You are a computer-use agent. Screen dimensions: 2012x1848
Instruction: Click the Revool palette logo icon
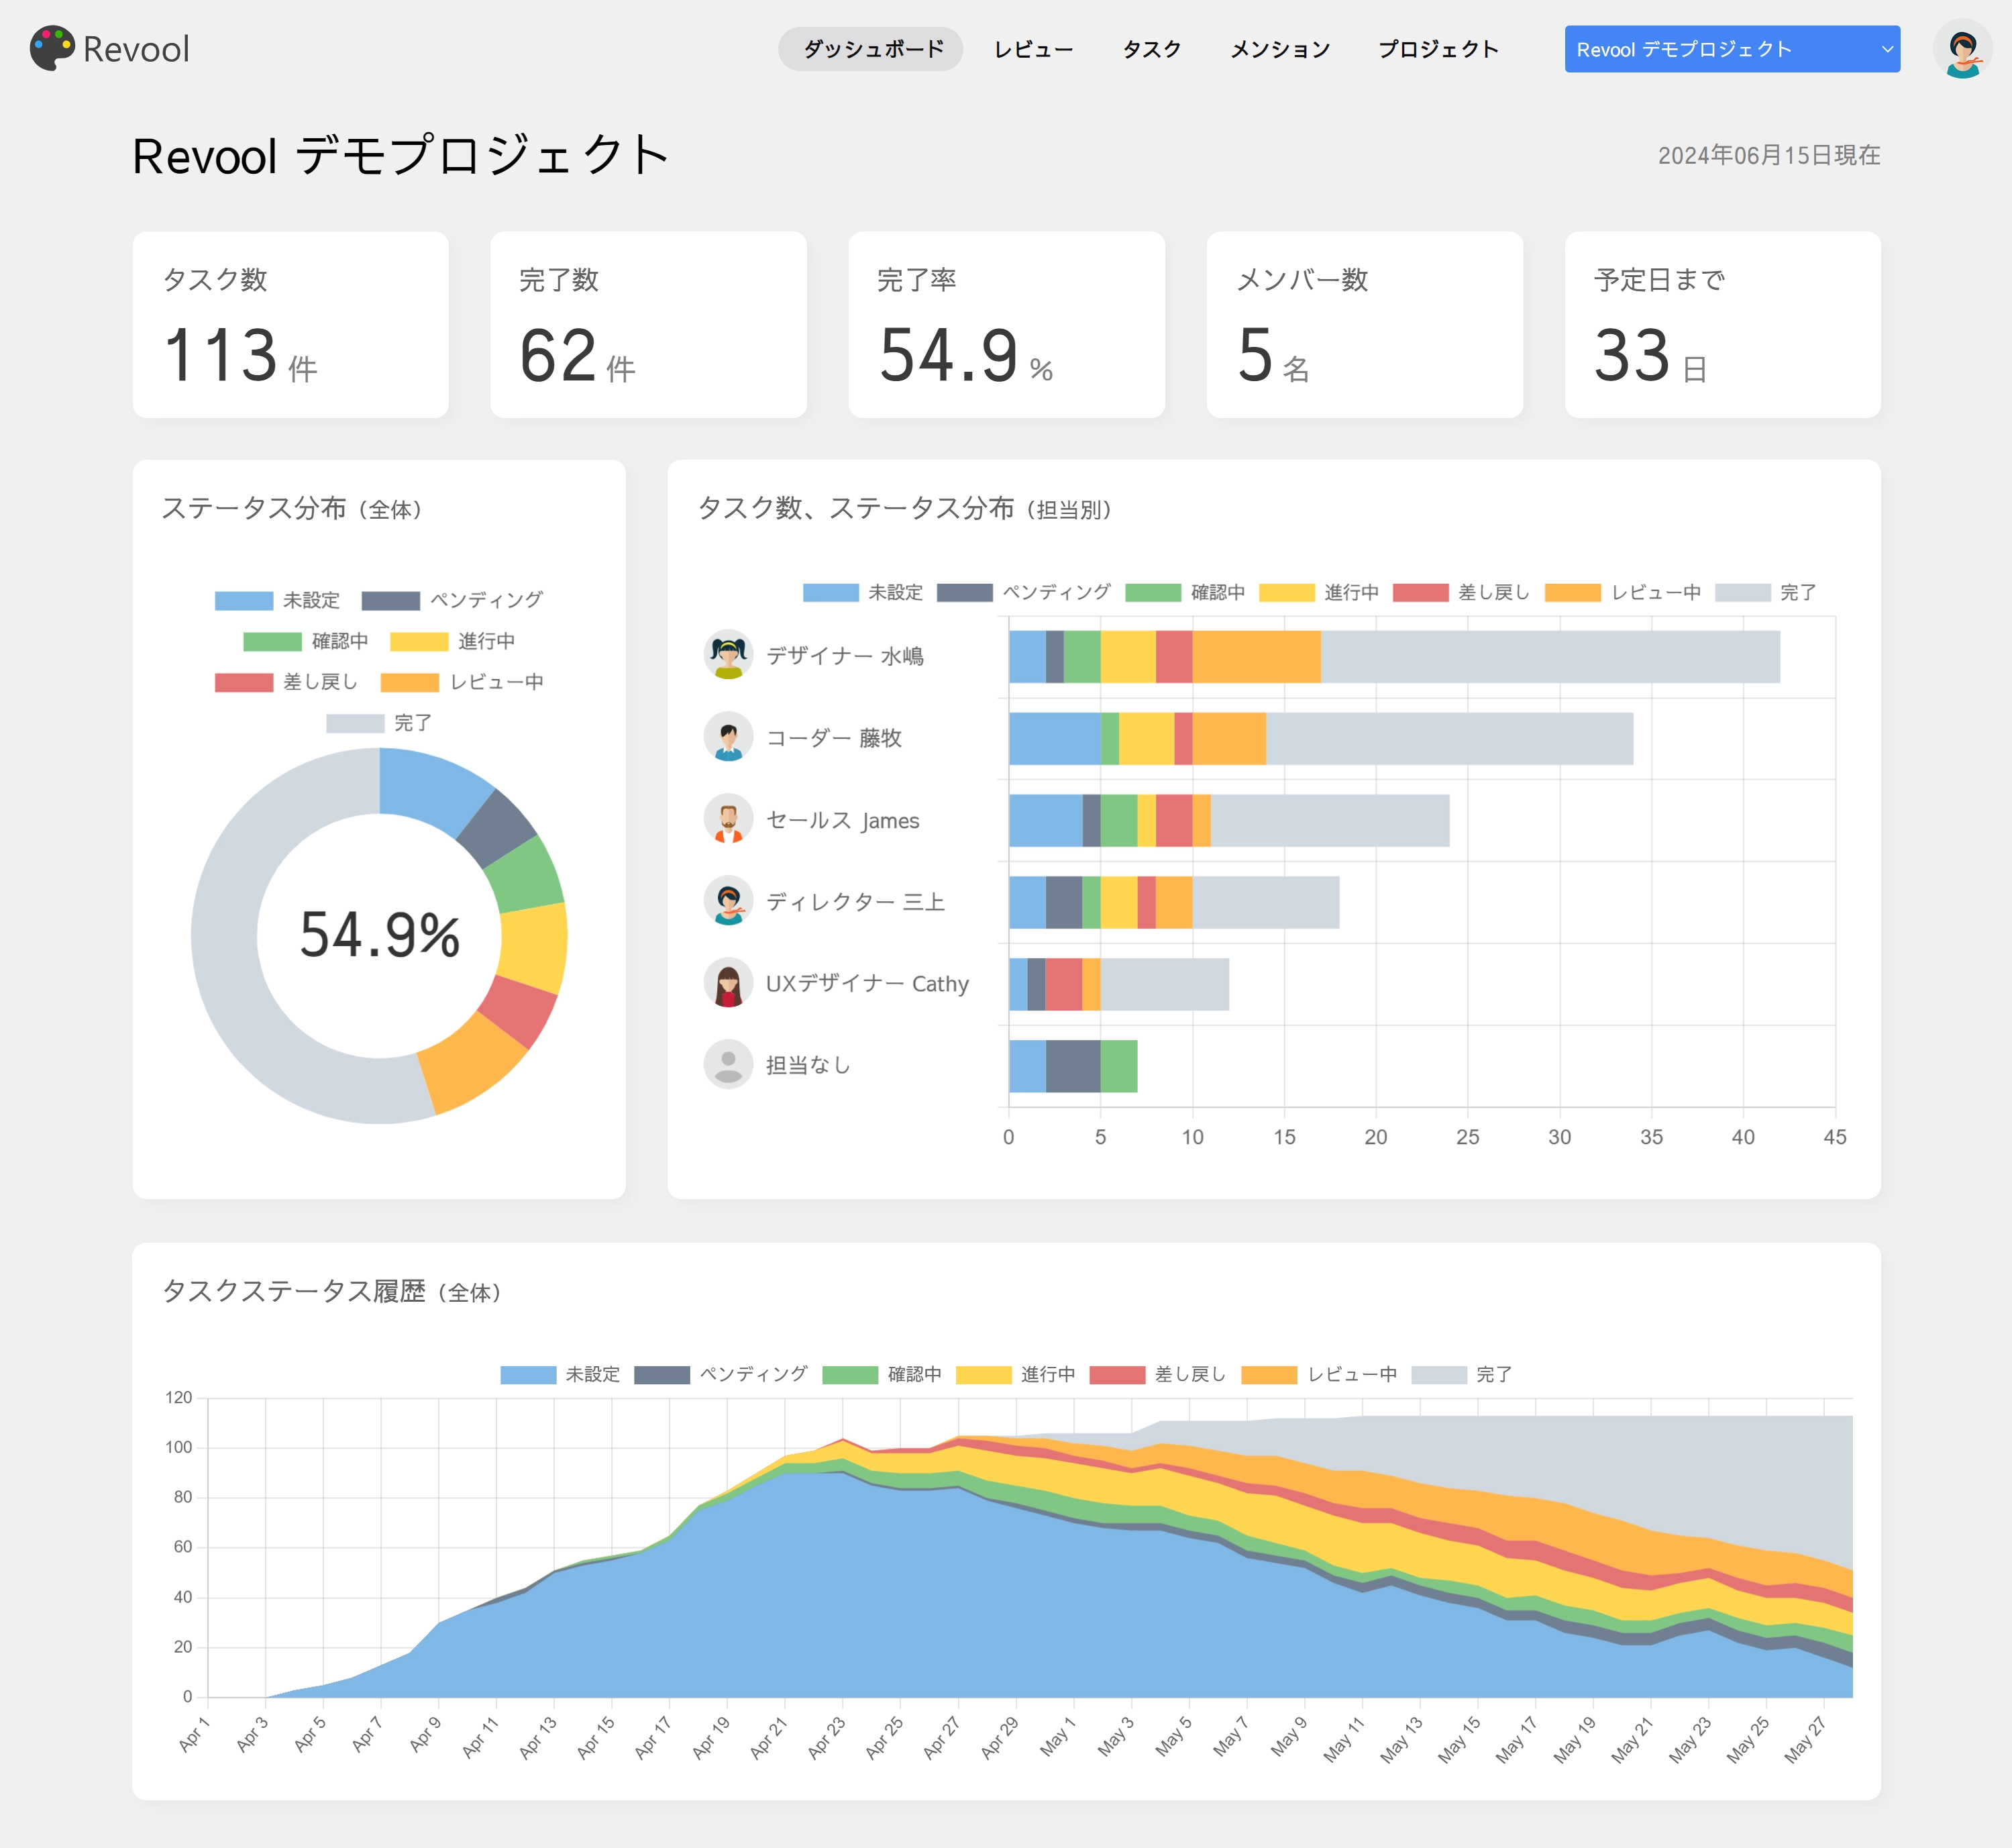(52, 48)
